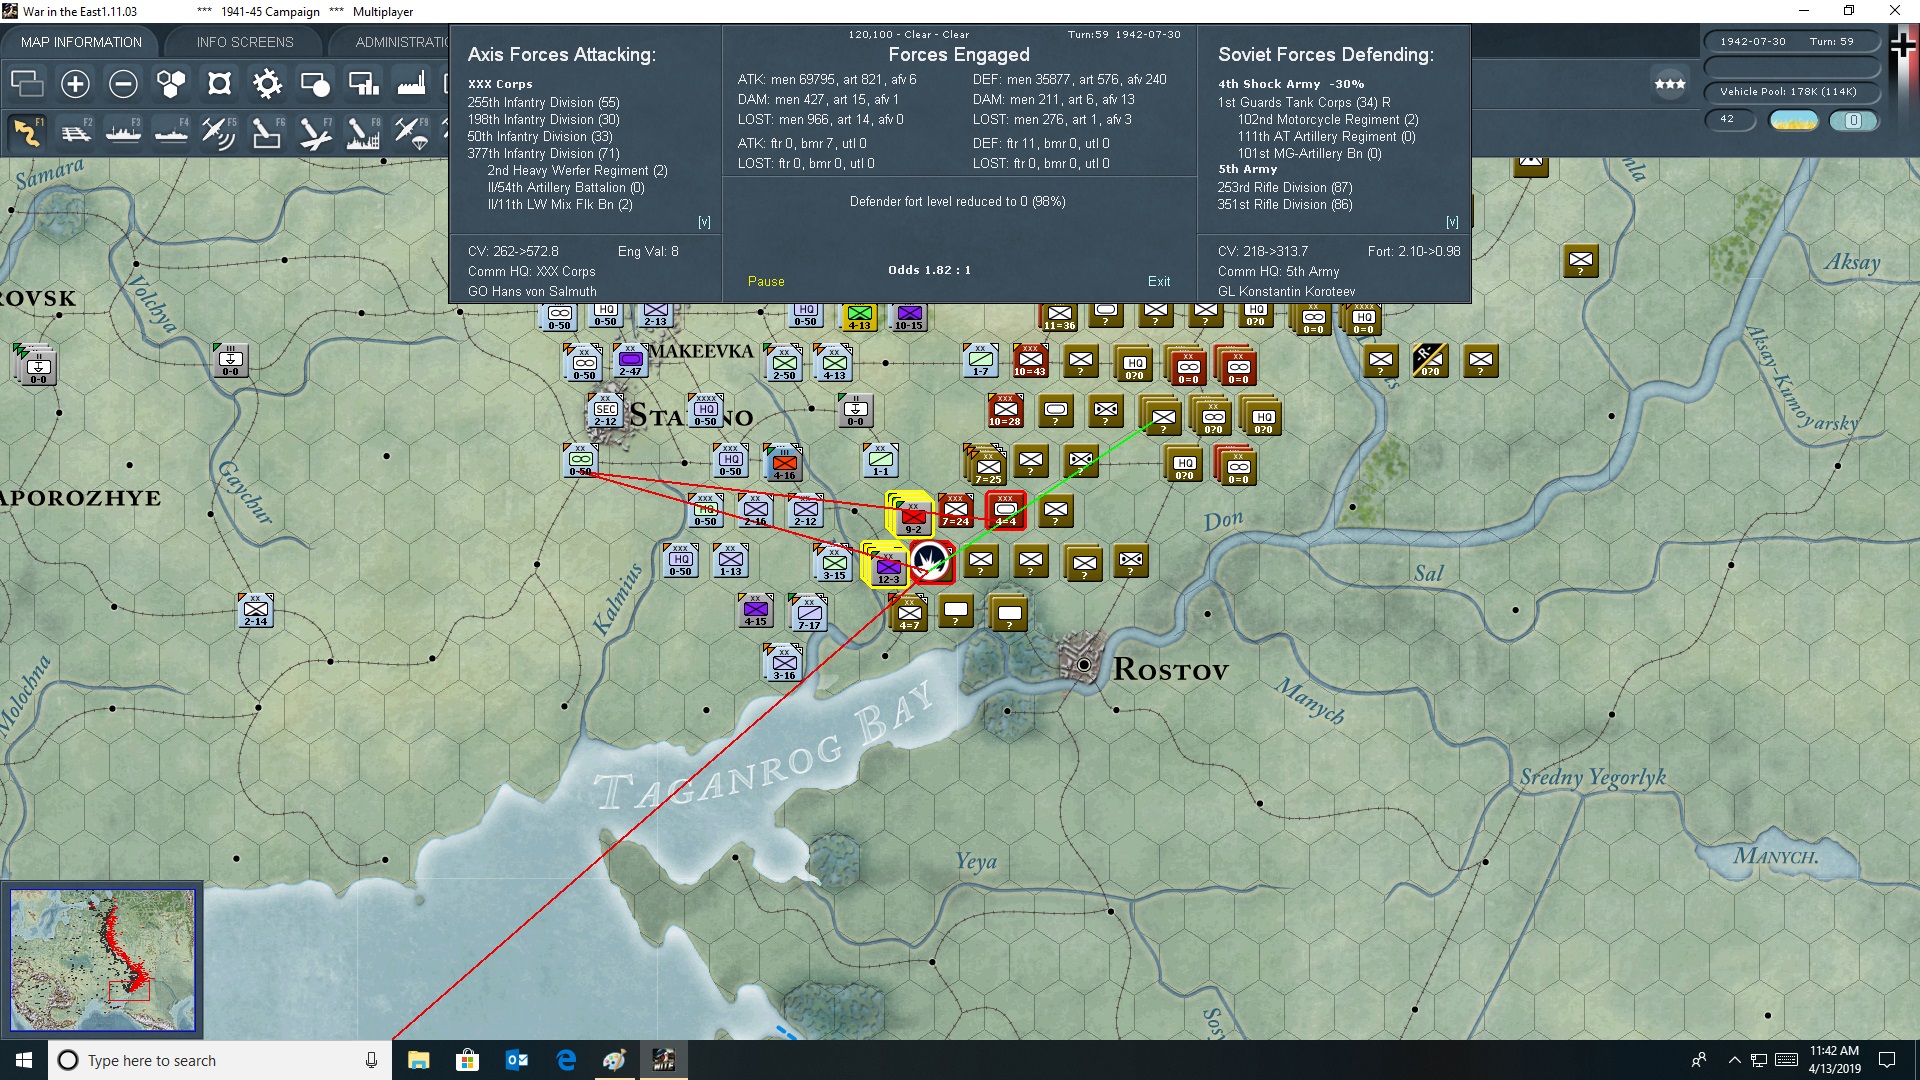Click the admin points value 42
Image resolution: width=1920 pixels, height=1080 pixels.
(x=1730, y=119)
